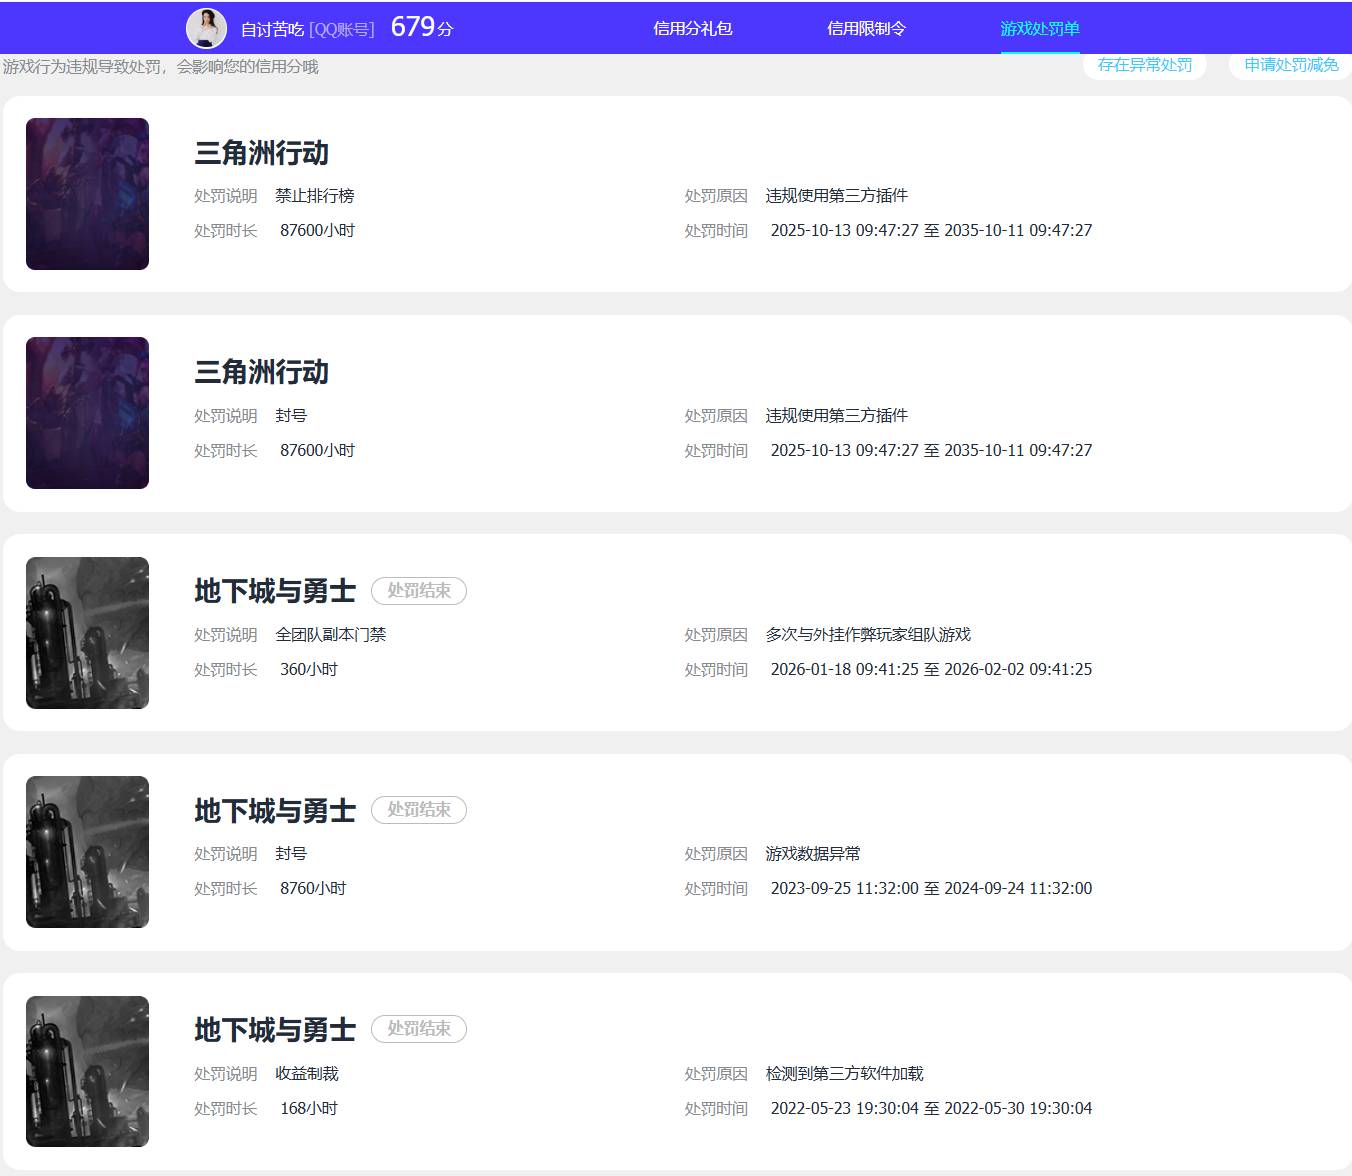Click the 游戏数据异常 reason

pyautogui.click(x=813, y=854)
